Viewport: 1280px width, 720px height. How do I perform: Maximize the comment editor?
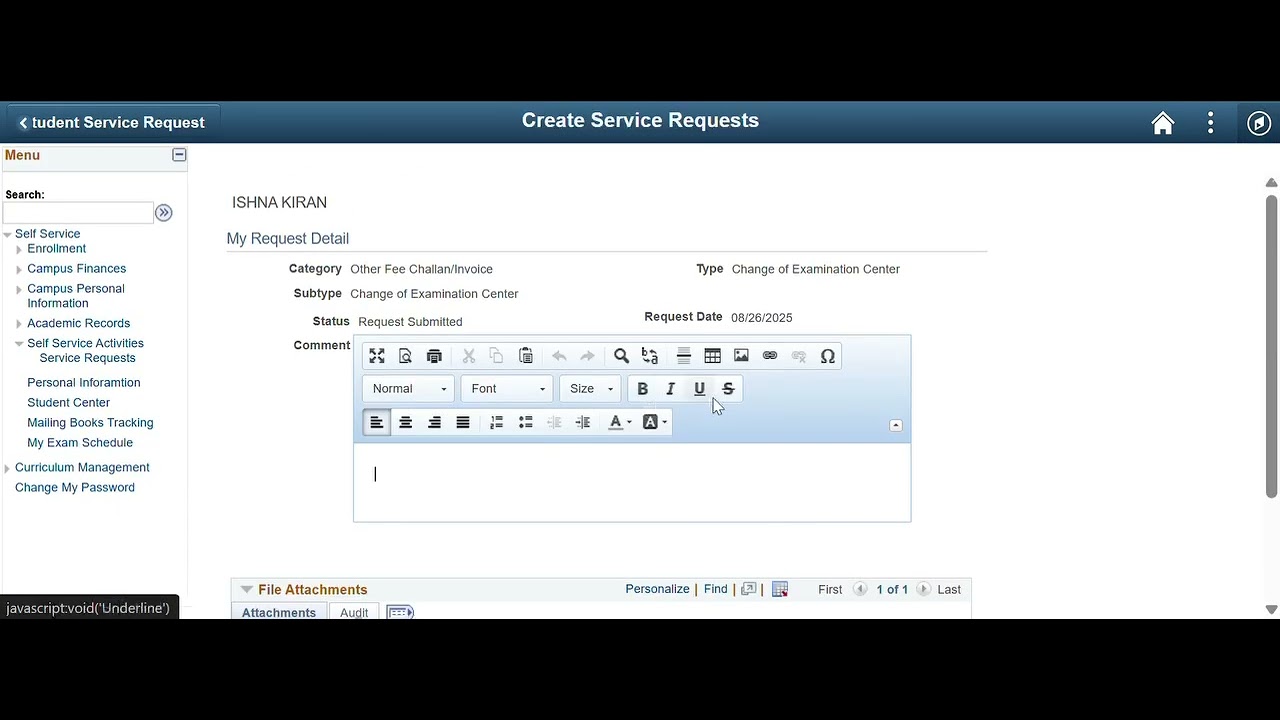tap(377, 356)
